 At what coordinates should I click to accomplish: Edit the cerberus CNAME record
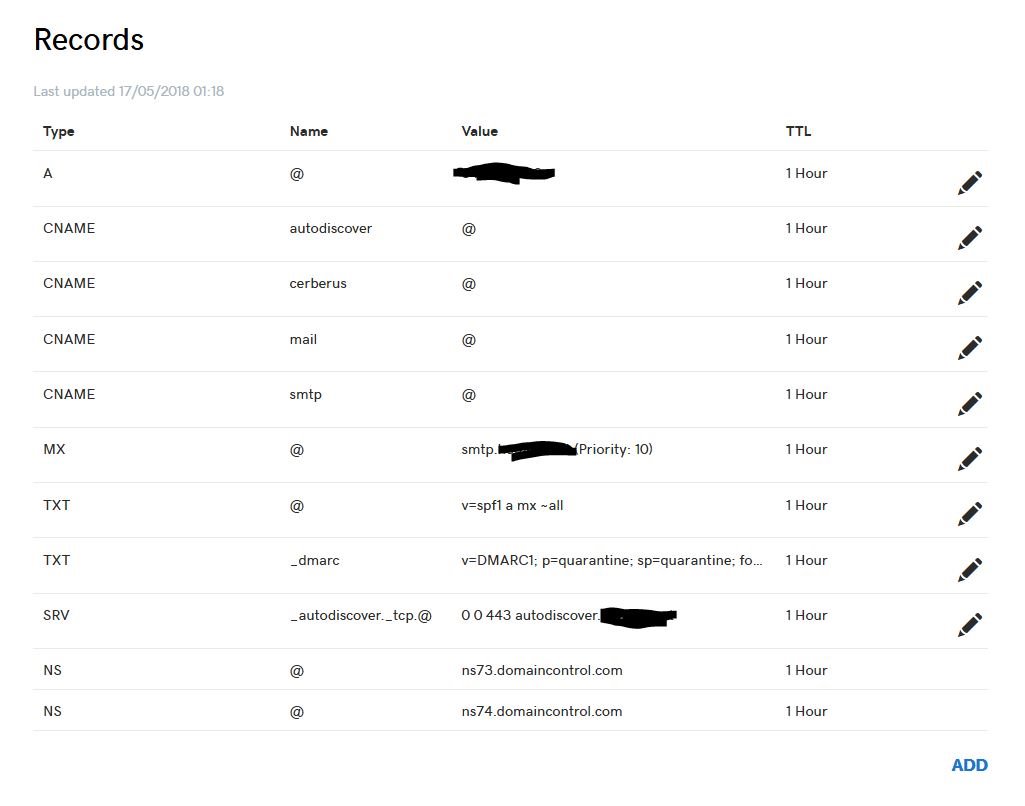[970, 293]
